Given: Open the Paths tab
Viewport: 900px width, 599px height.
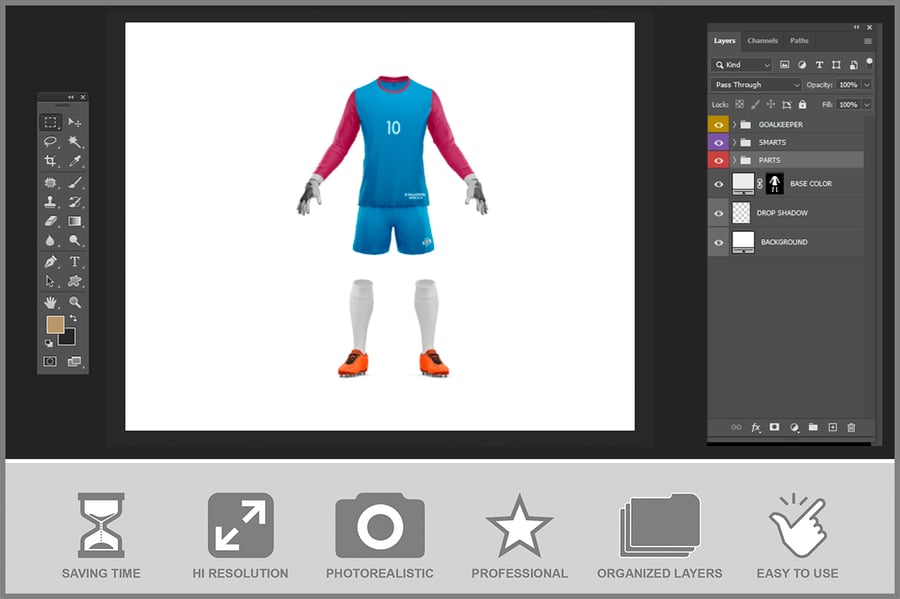Looking at the screenshot, I should coord(799,41).
